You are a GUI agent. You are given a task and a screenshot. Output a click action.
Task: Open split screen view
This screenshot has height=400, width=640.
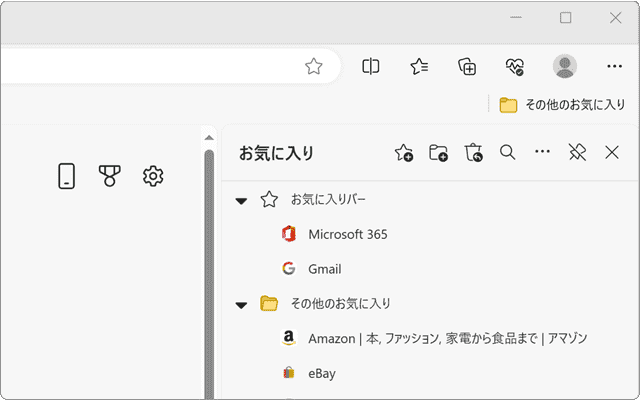coord(371,66)
